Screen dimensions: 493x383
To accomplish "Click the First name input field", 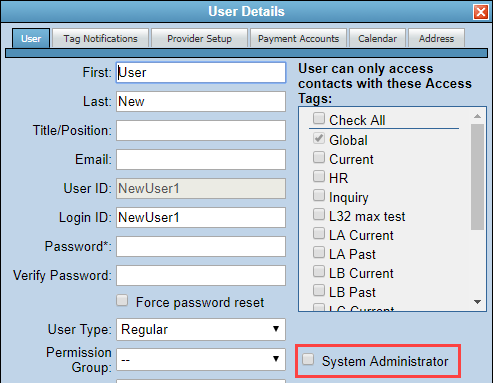I will point(201,72).
